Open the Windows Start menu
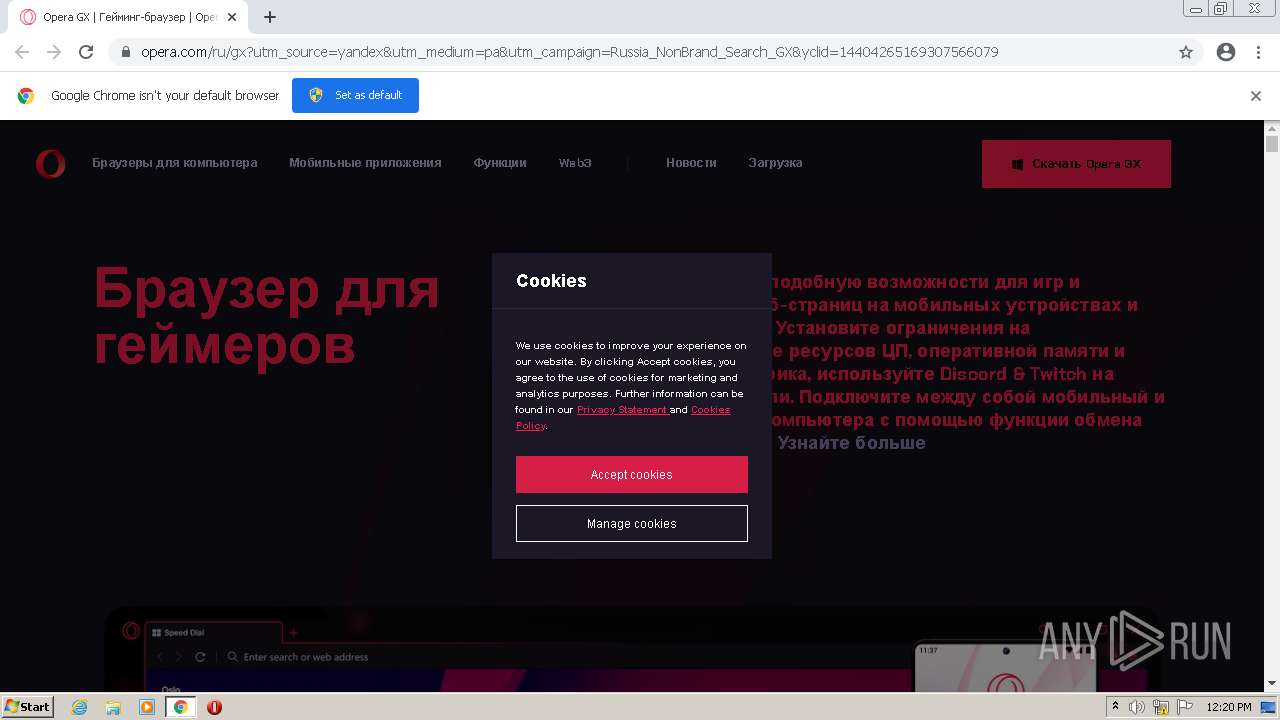1280x720 pixels. tap(27, 706)
